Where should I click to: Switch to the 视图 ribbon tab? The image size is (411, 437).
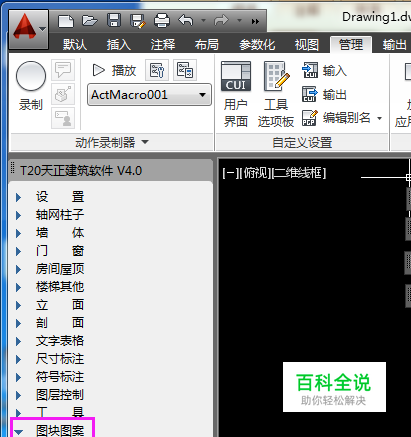[x=307, y=44]
